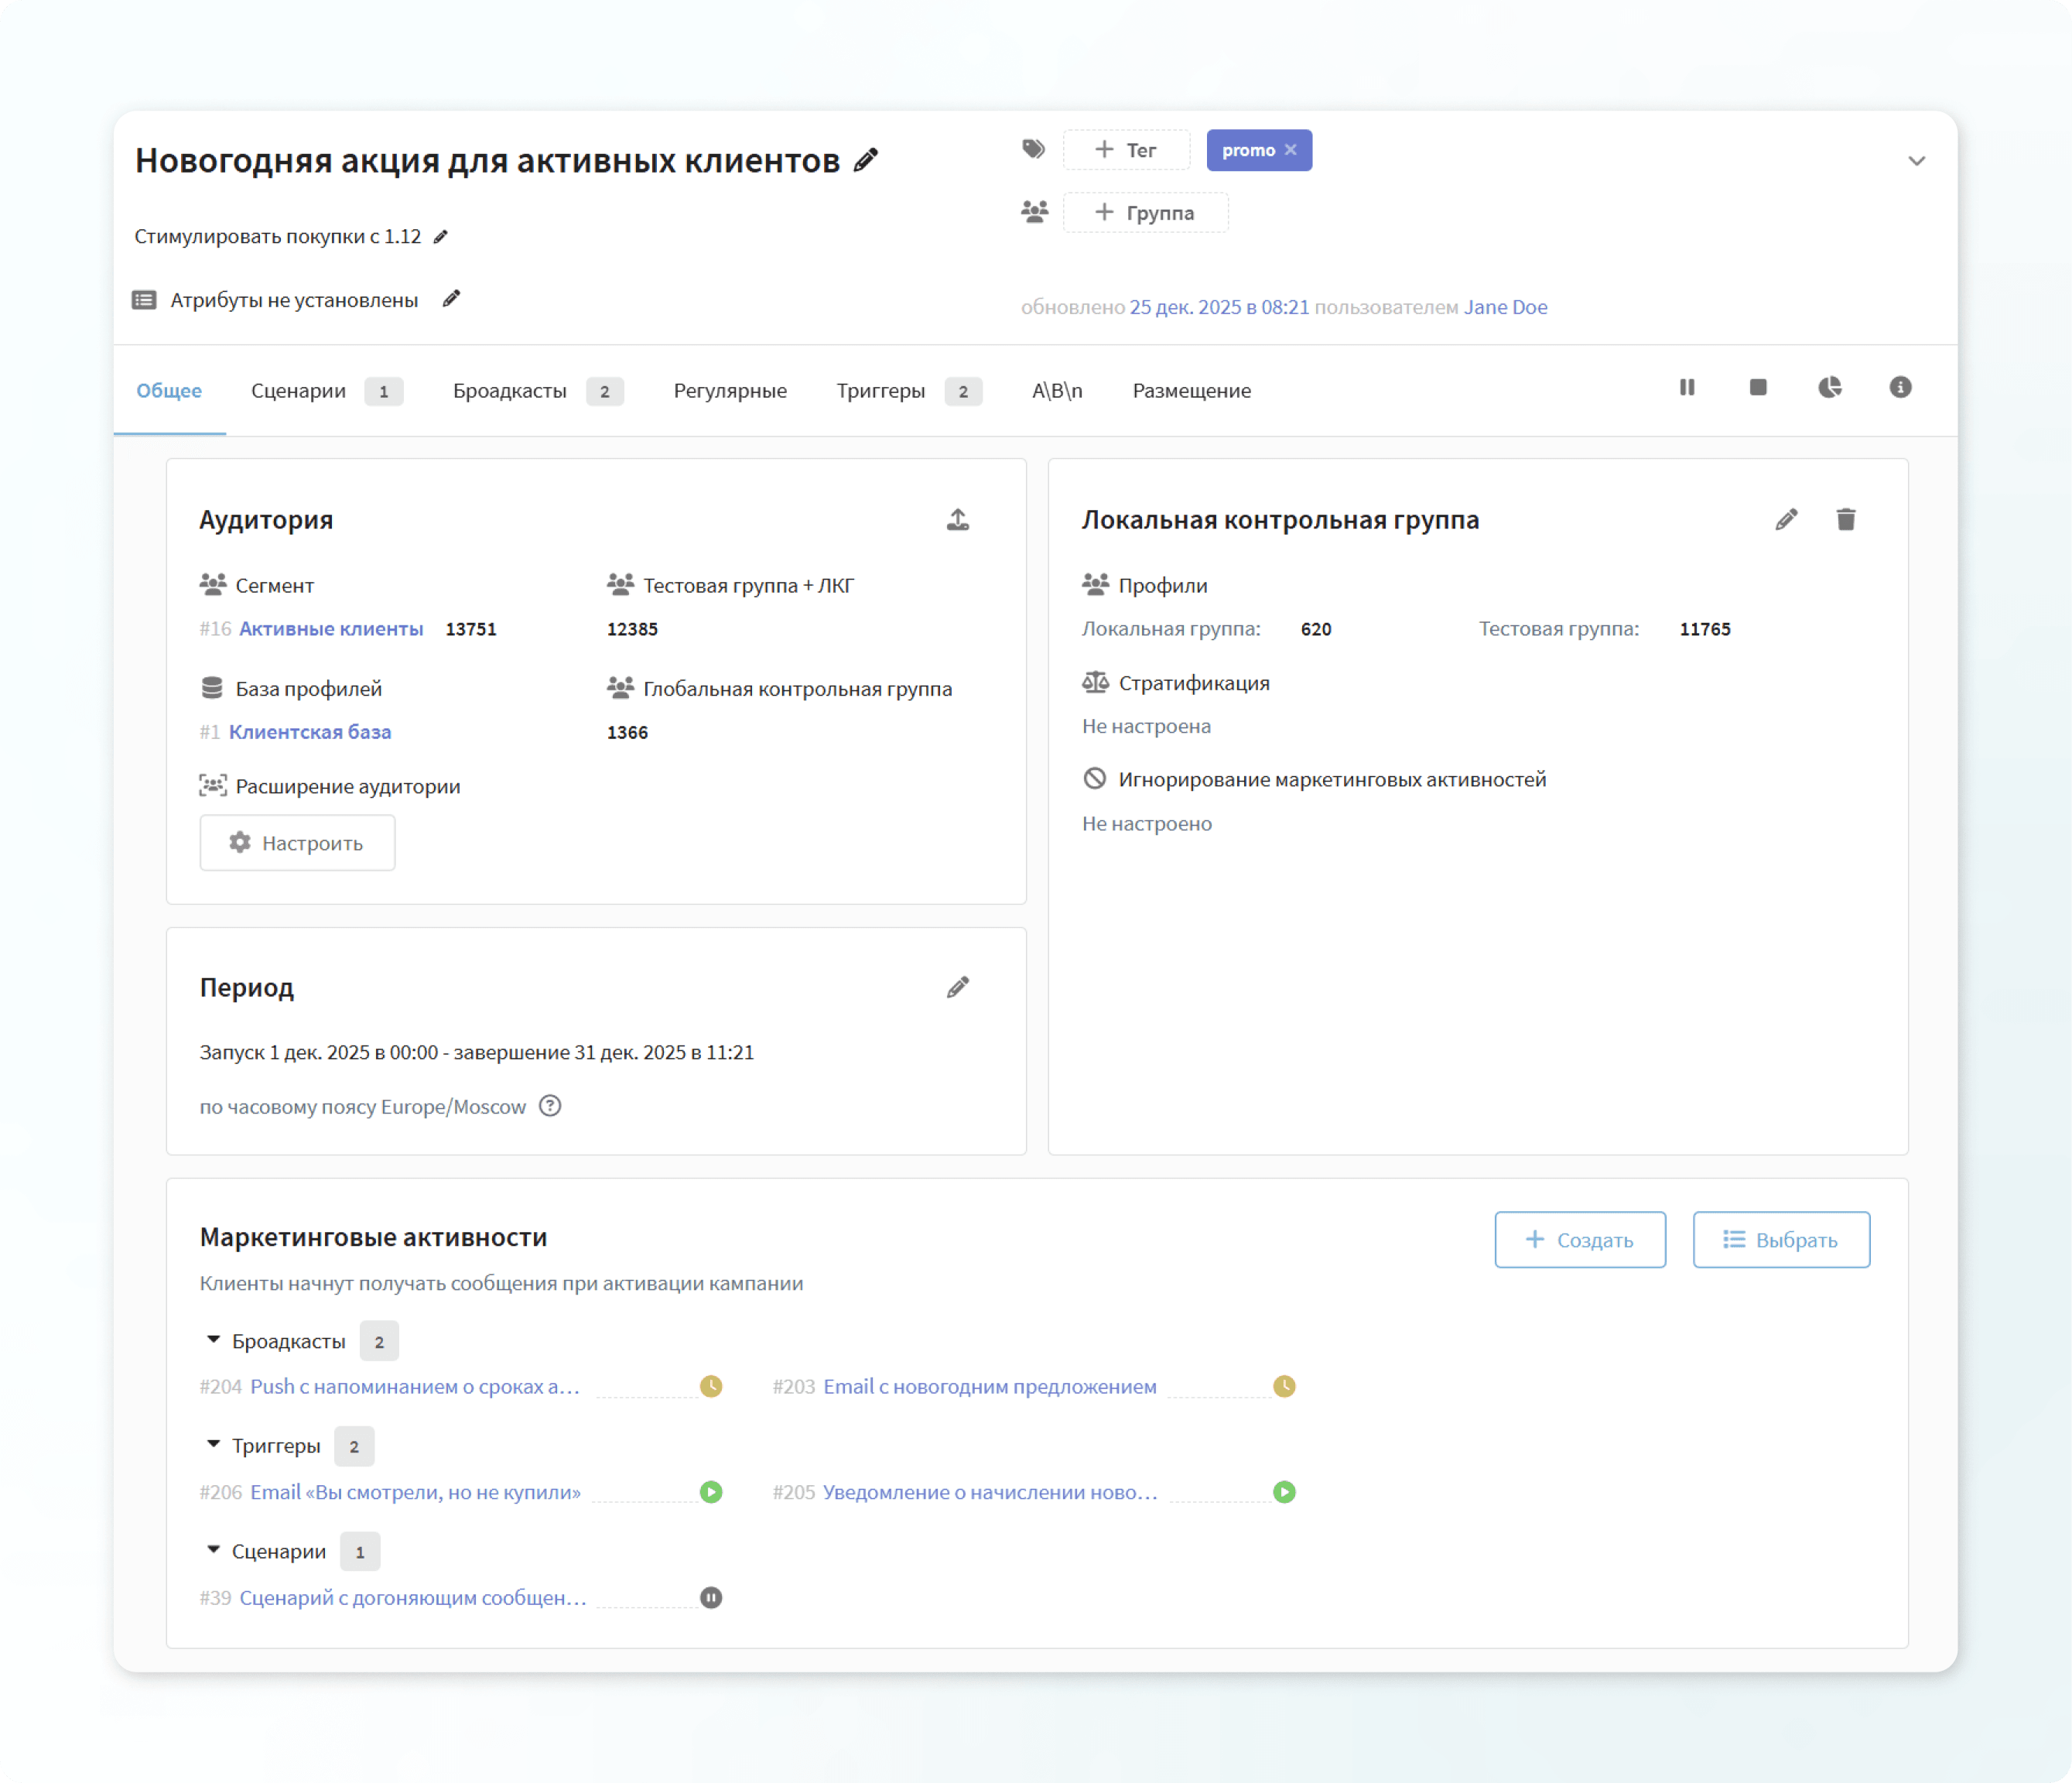Edit local control group with pencil icon
The width and height of the screenshot is (2072, 1783).
pos(1787,519)
